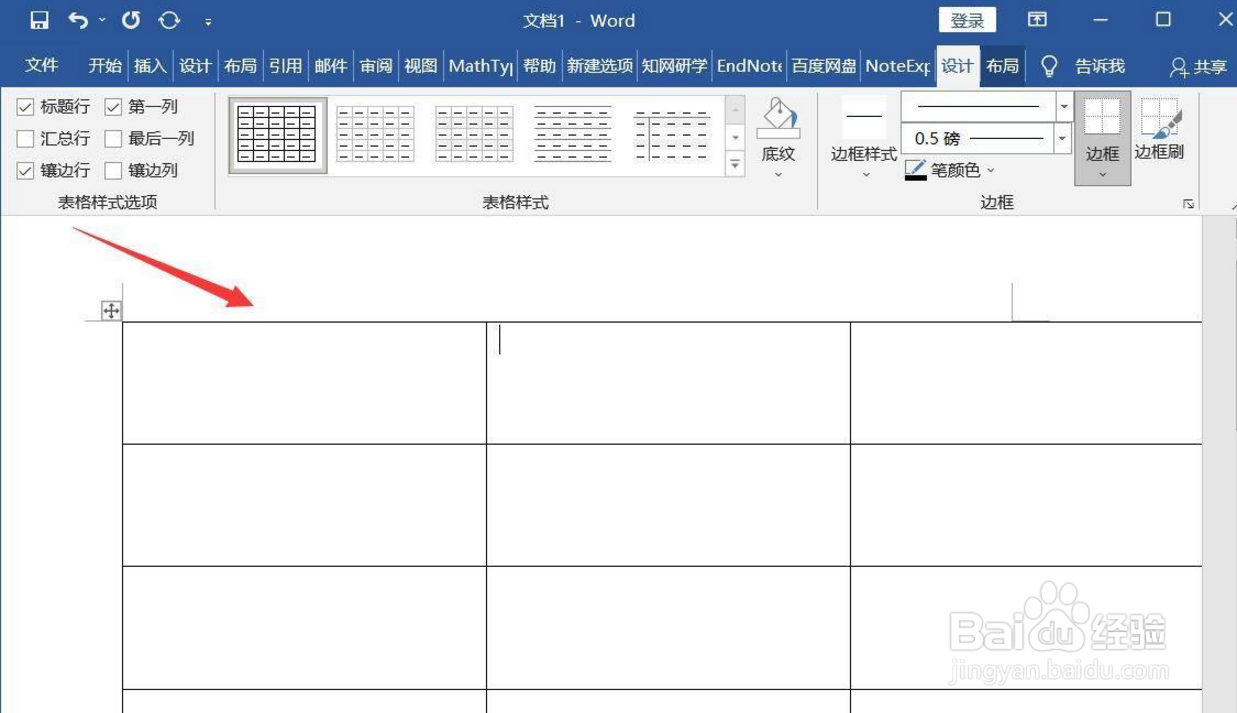
Task: Switch to the 审阅 tab
Action: pyautogui.click(x=376, y=65)
